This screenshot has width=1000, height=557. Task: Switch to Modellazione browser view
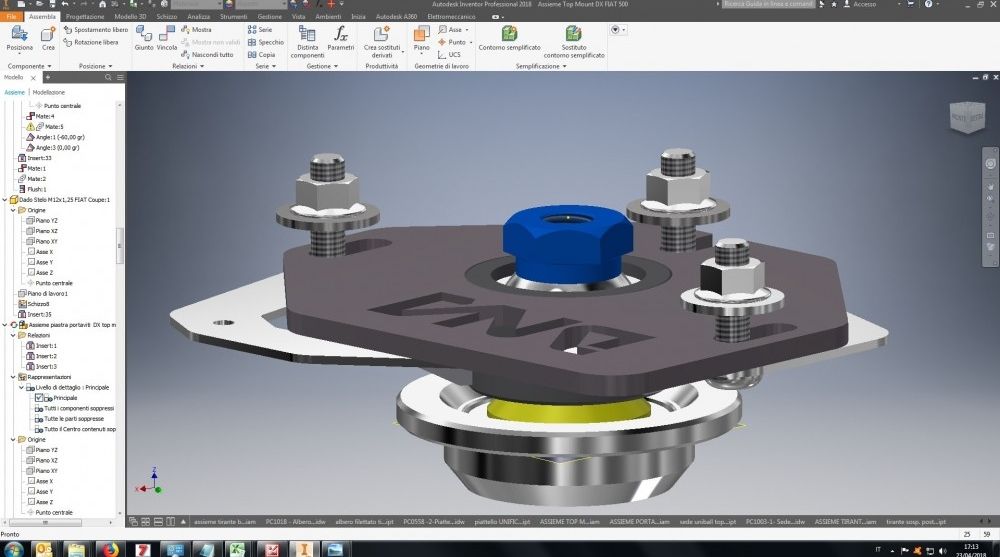pyautogui.click(x=48, y=93)
